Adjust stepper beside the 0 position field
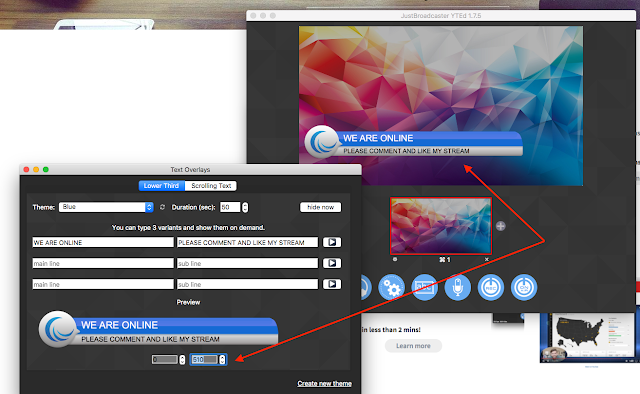The width and height of the screenshot is (640, 394). [182, 359]
